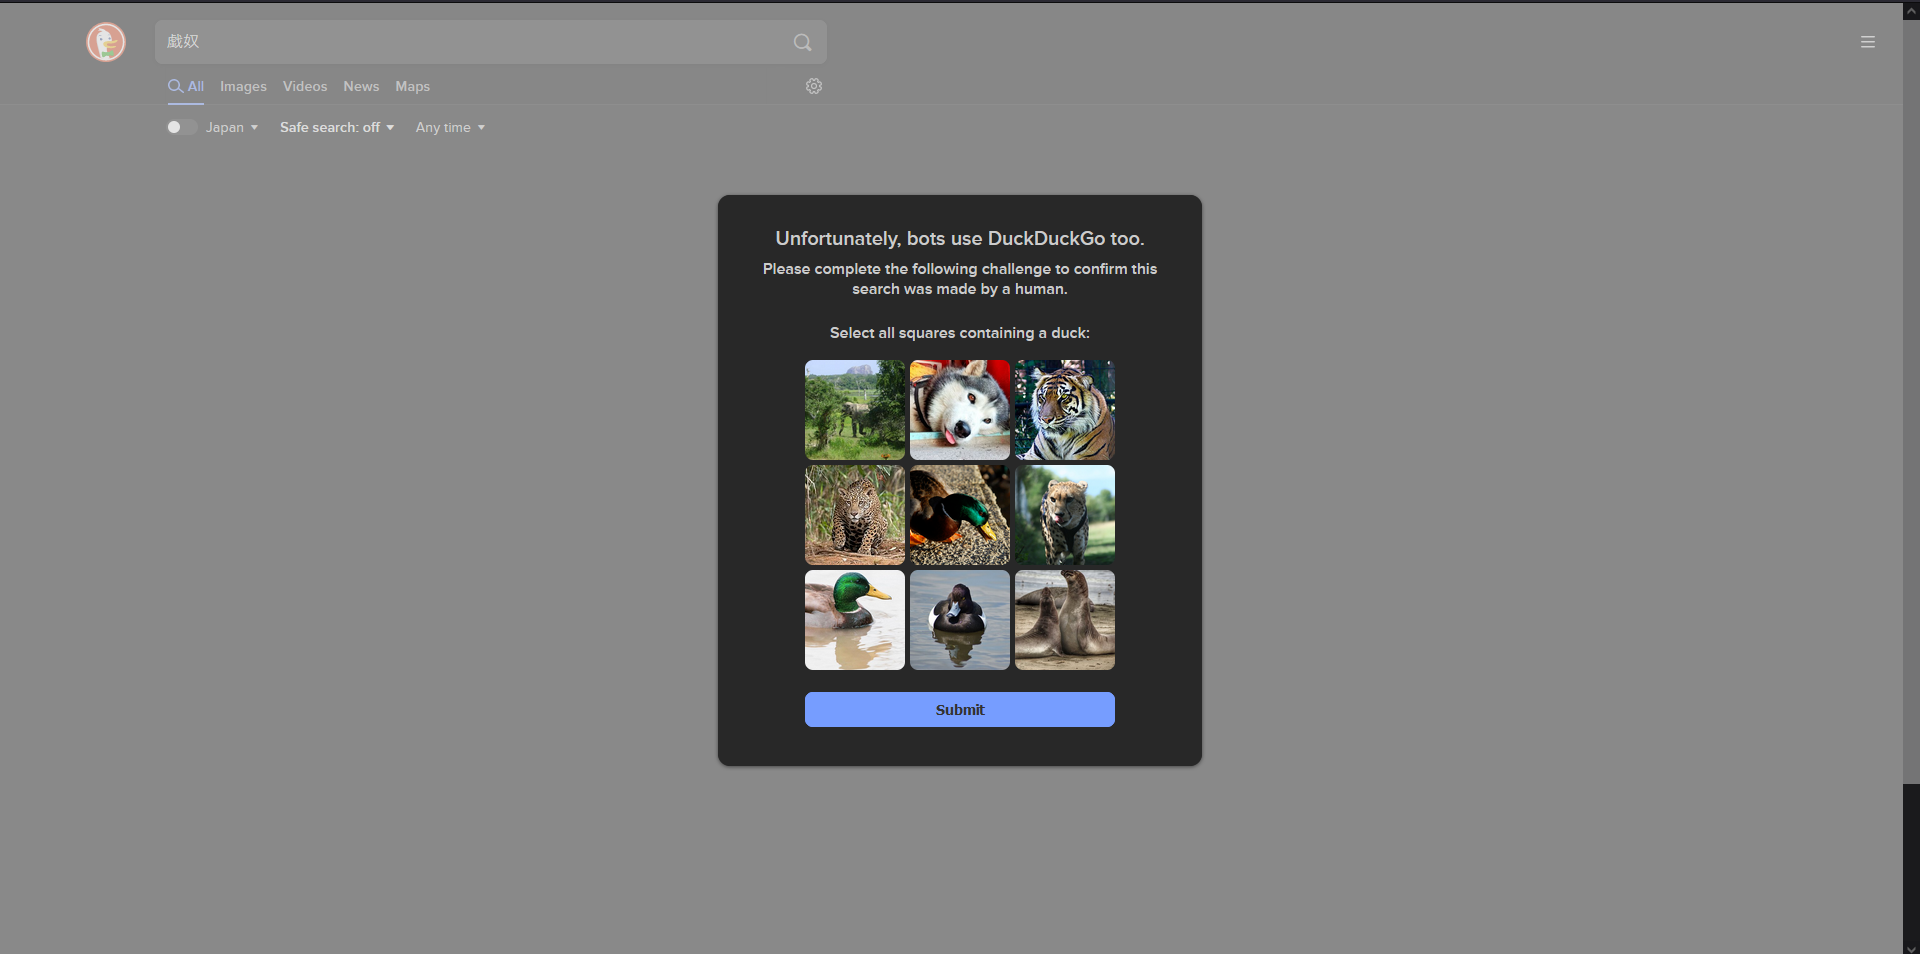
Task: Click the scrollbar up arrow
Action: click(x=1911, y=11)
